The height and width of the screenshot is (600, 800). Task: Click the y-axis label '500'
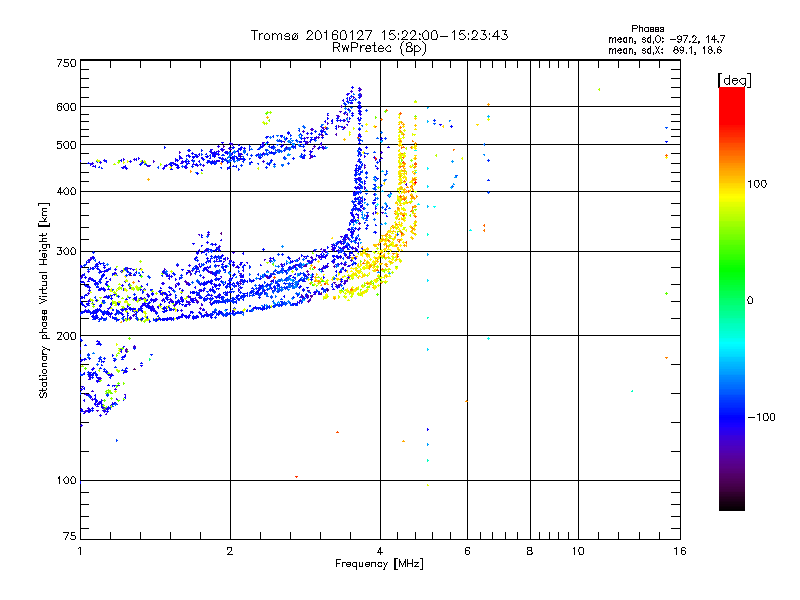66,145
